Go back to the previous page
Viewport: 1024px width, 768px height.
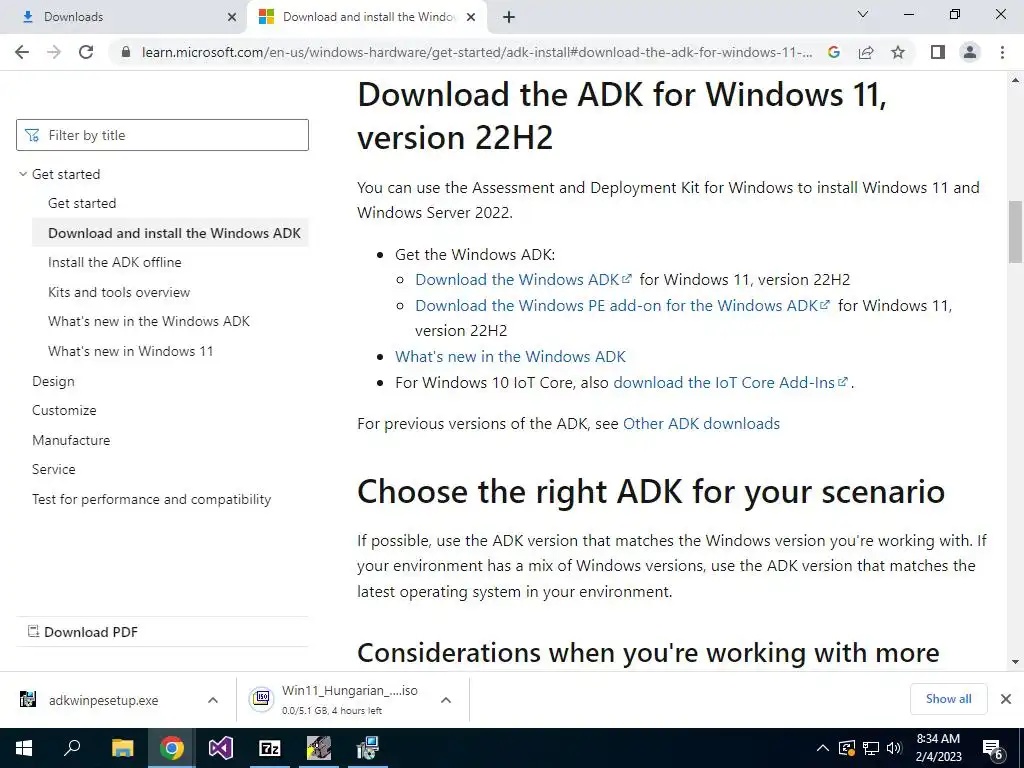[22, 52]
